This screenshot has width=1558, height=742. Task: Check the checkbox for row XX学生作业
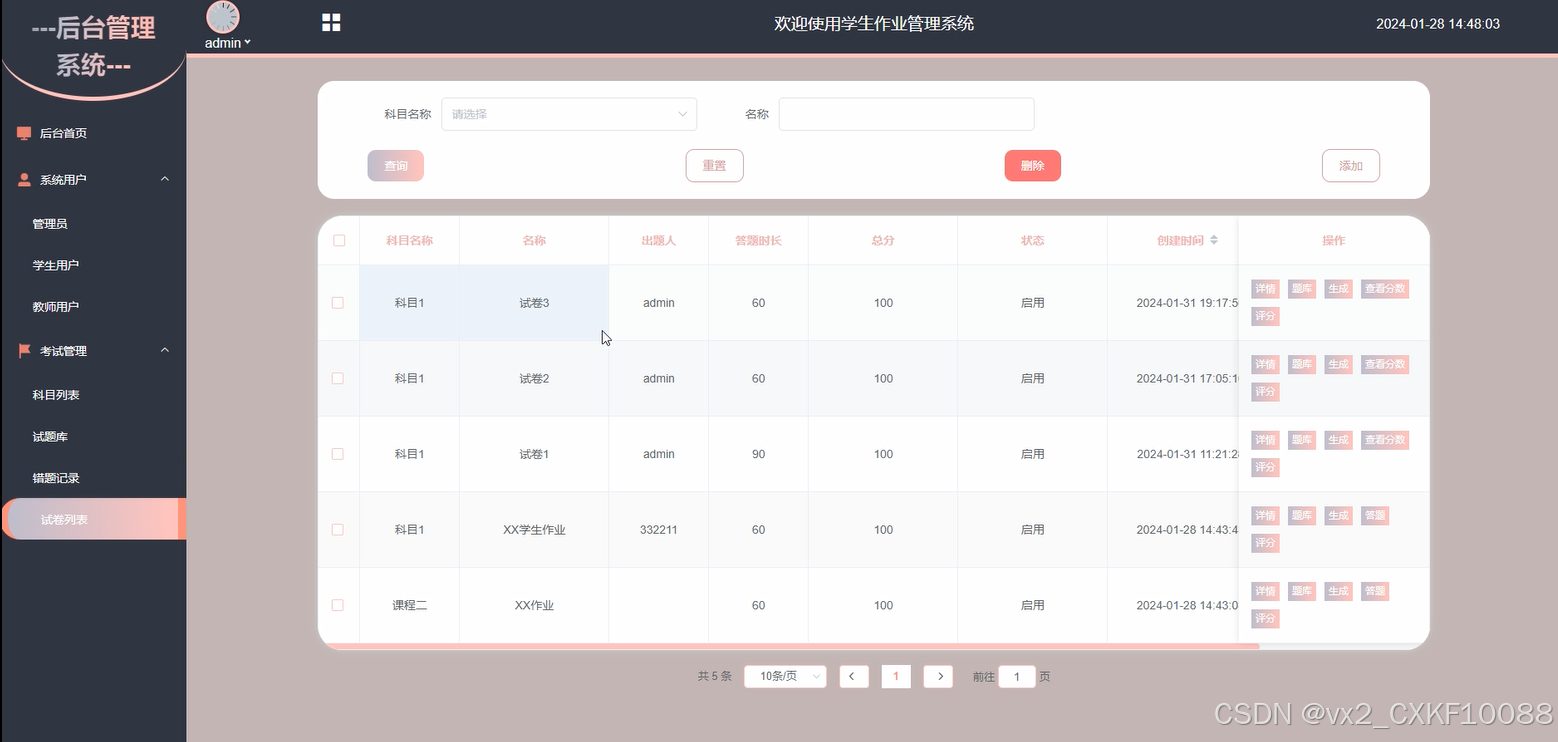coord(338,529)
